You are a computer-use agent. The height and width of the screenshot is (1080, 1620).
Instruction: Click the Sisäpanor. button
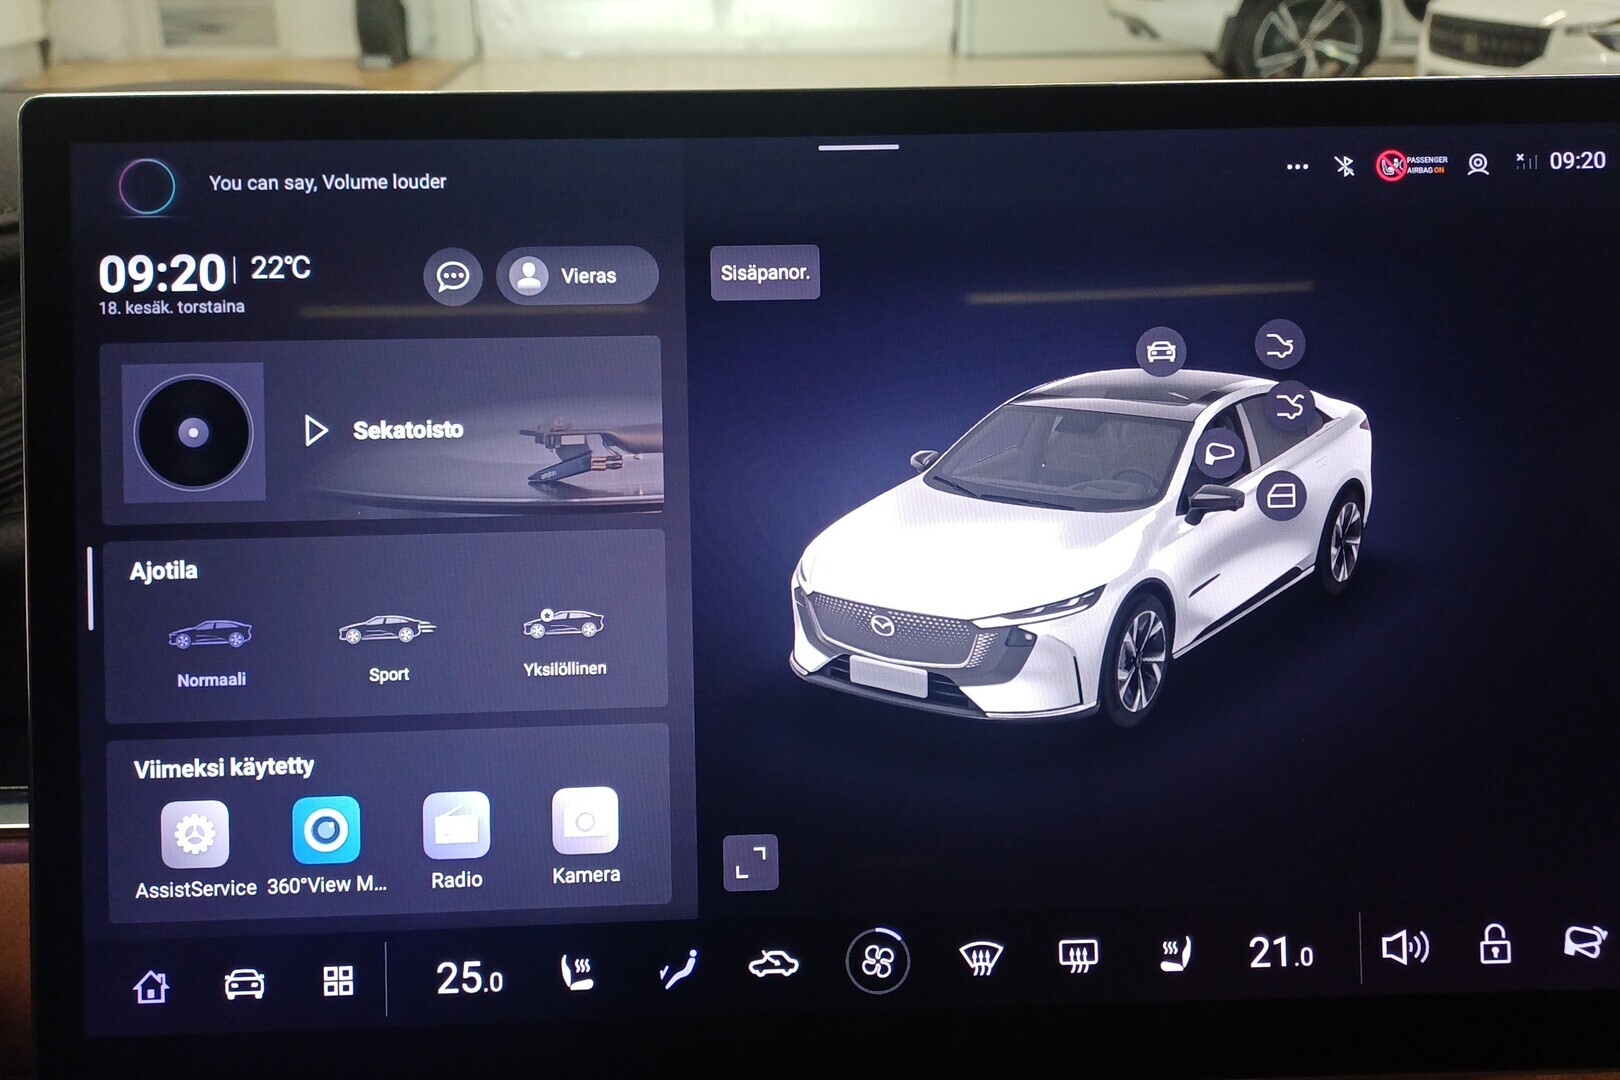coord(765,272)
